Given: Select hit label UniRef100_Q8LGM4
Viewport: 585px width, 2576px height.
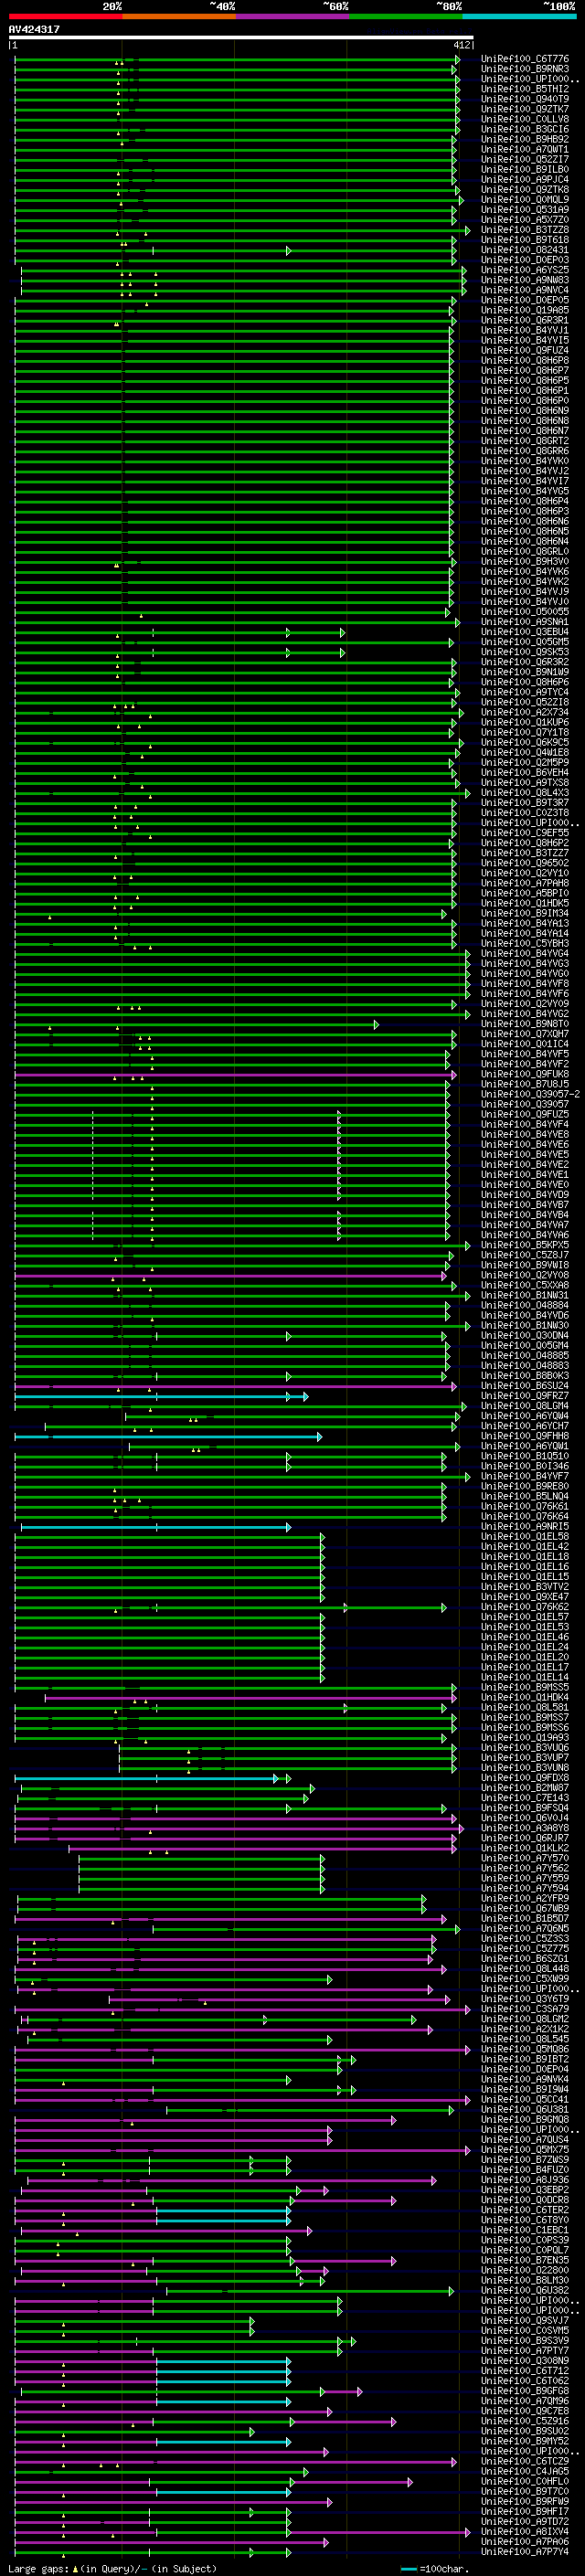Looking at the screenshot, I should coord(524,1406).
